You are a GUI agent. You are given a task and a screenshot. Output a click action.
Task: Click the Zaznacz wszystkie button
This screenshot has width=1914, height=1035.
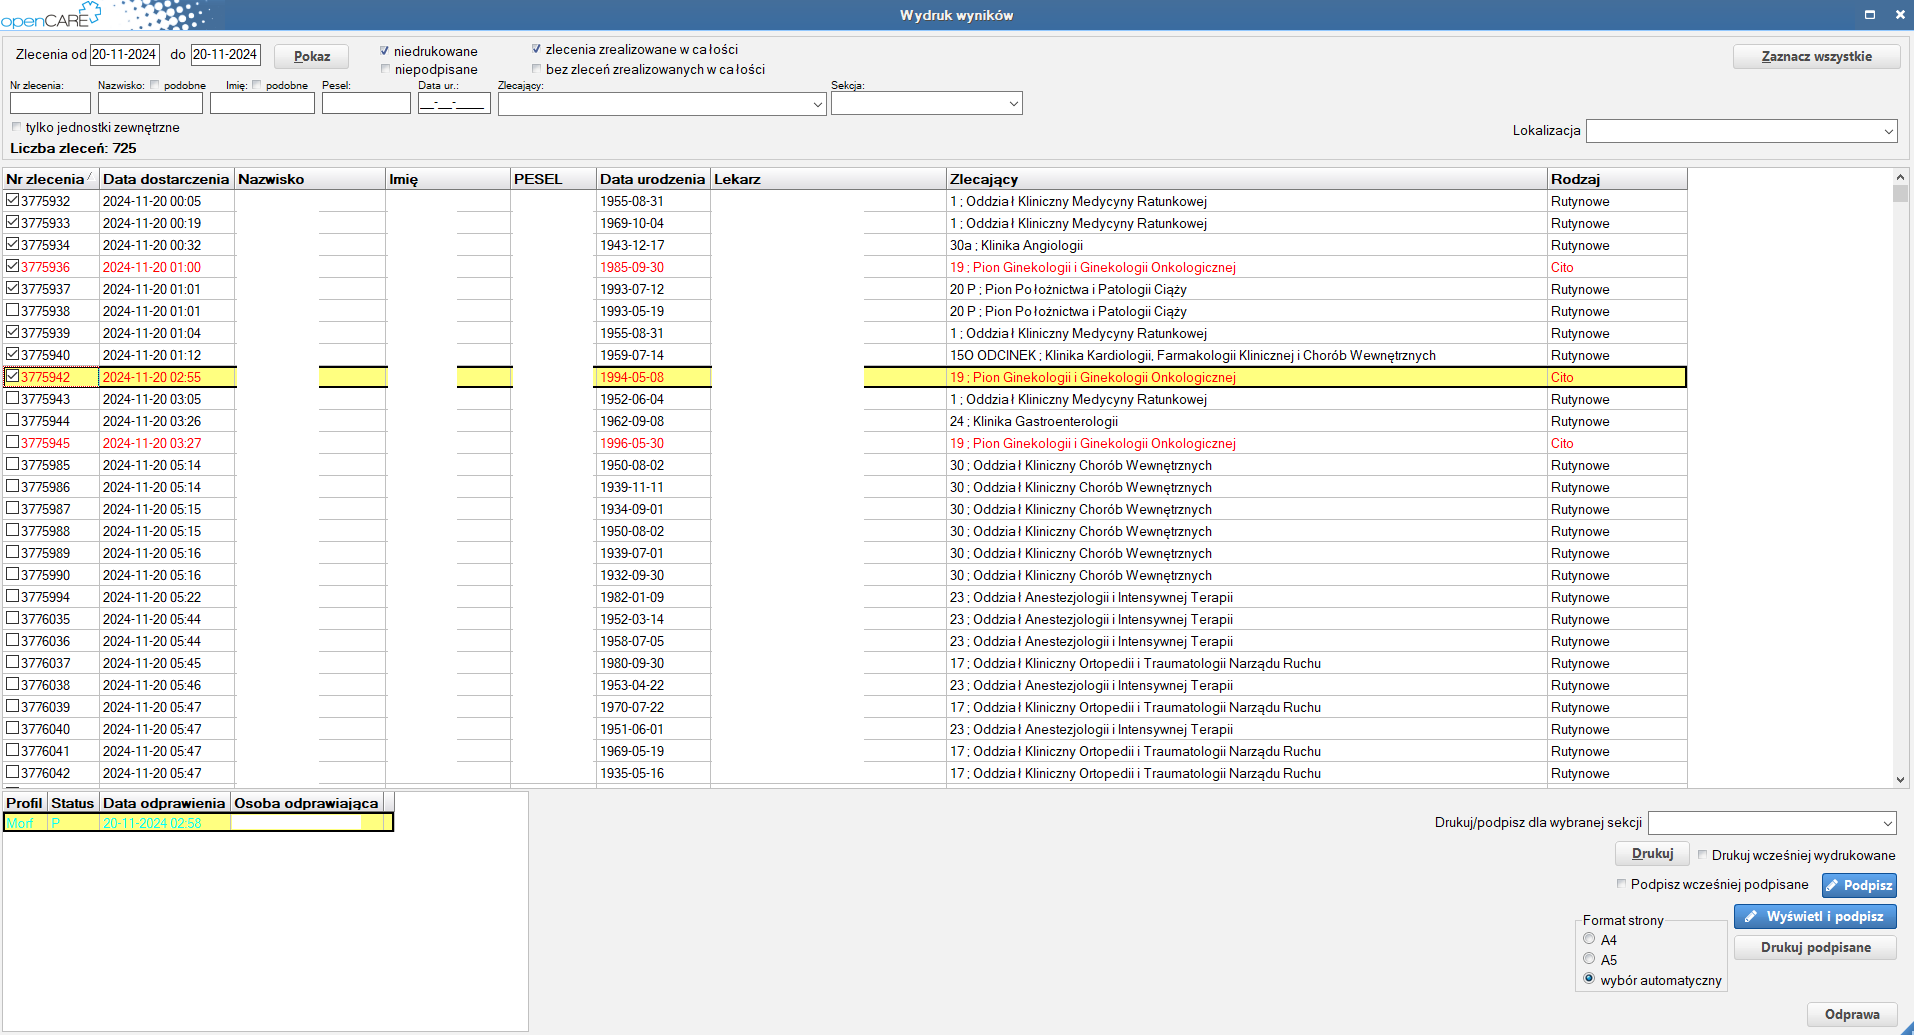pyautogui.click(x=1815, y=57)
